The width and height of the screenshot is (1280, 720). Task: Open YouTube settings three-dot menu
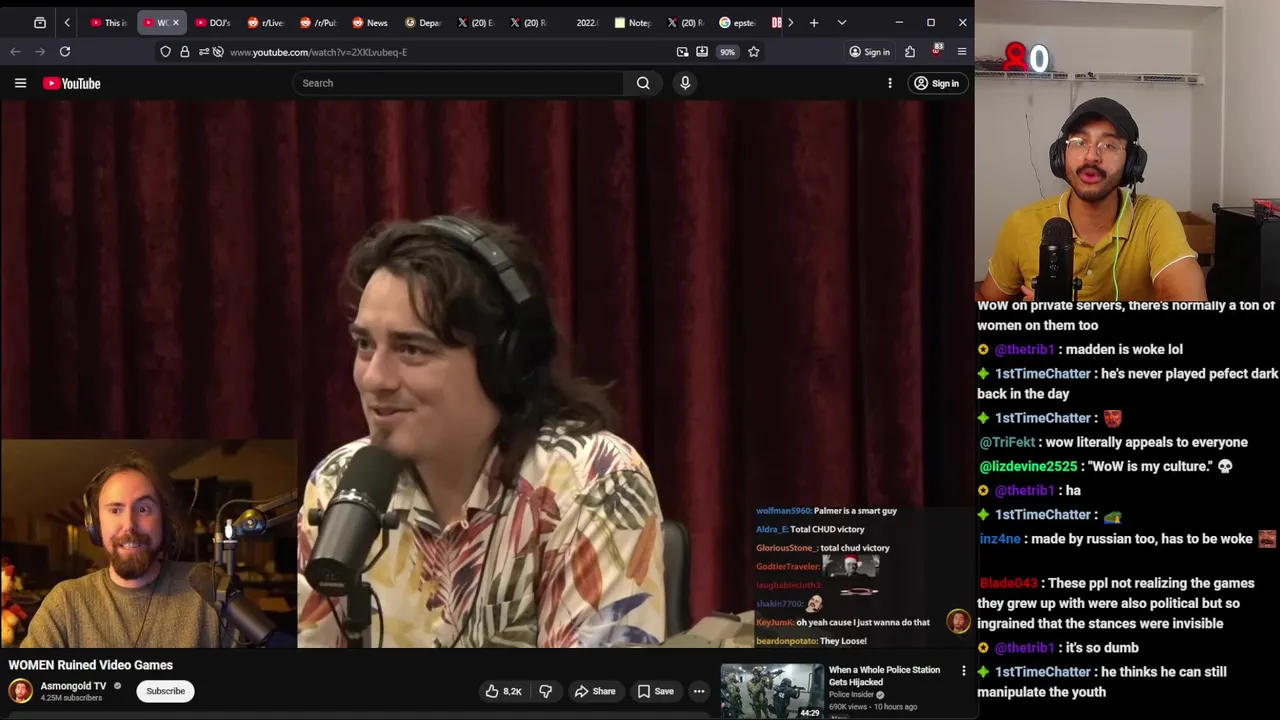pyautogui.click(x=890, y=83)
